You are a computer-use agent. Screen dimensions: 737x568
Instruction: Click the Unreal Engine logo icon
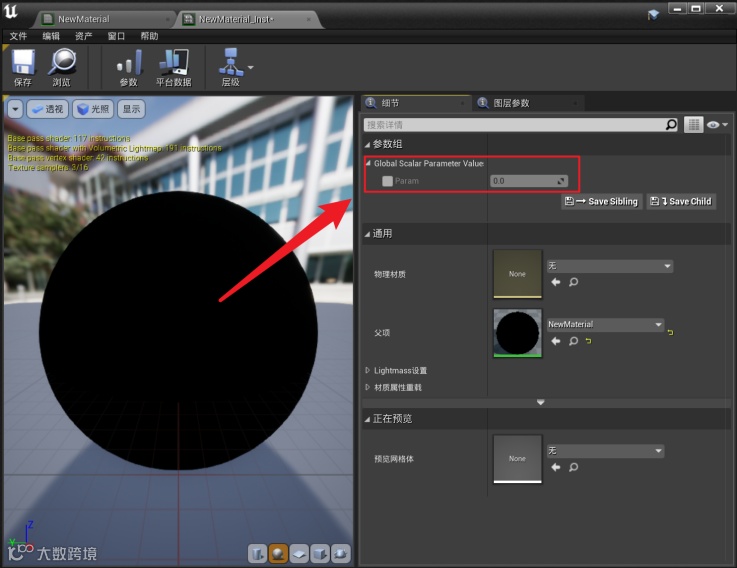click(x=10, y=12)
